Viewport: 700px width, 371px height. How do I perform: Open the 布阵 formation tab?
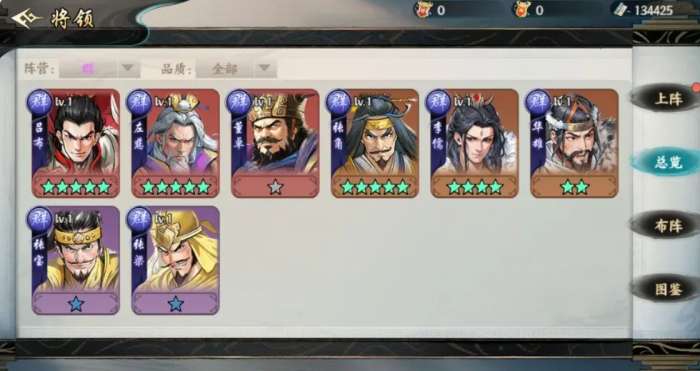coord(665,225)
